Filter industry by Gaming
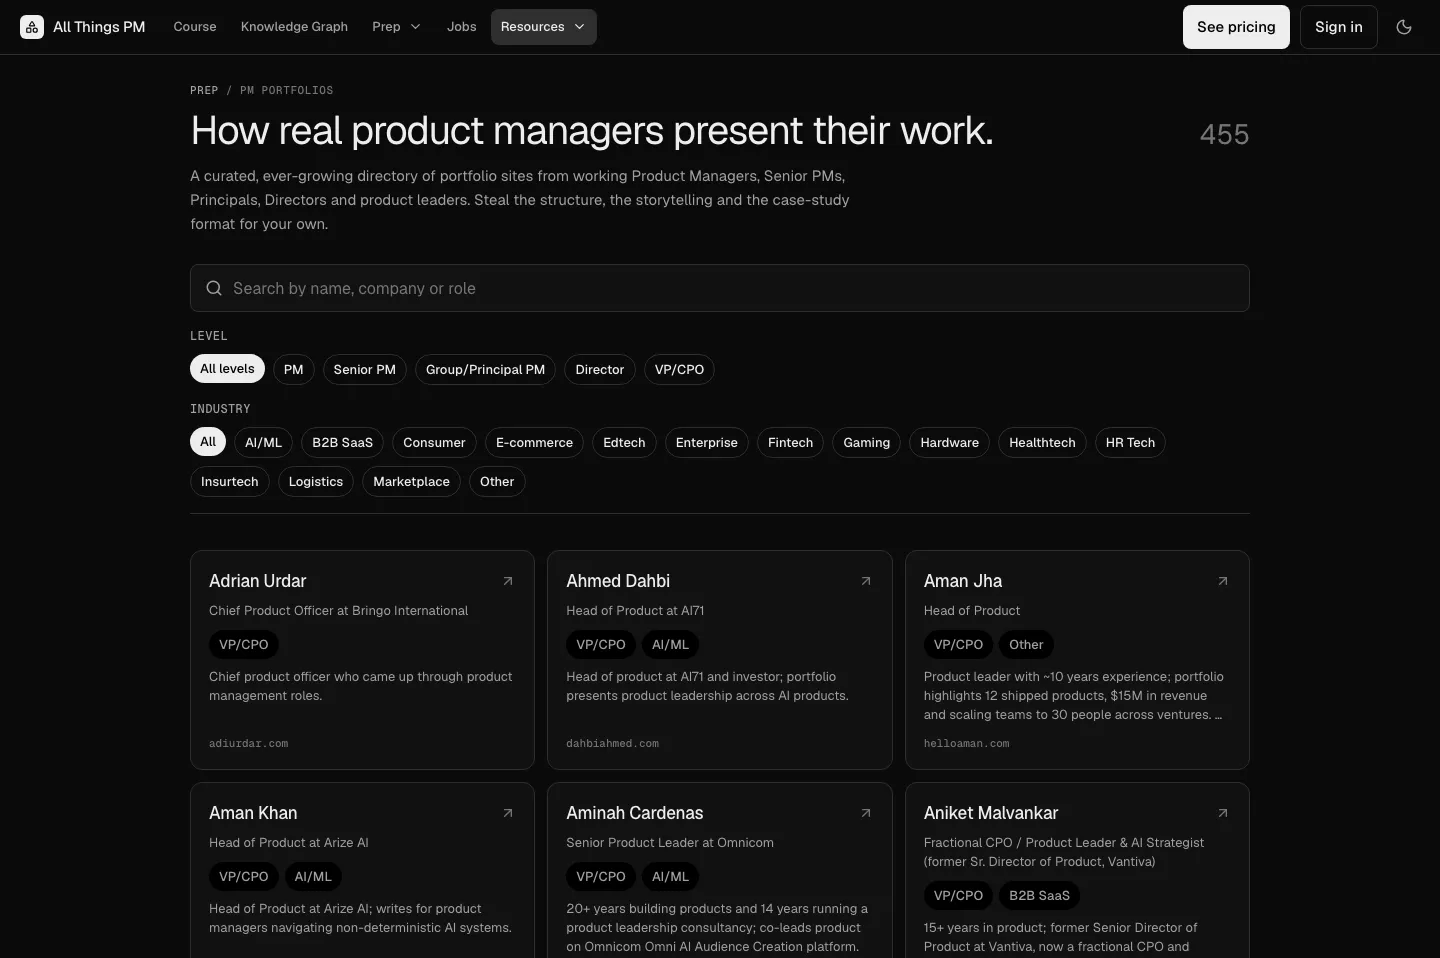 (866, 442)
